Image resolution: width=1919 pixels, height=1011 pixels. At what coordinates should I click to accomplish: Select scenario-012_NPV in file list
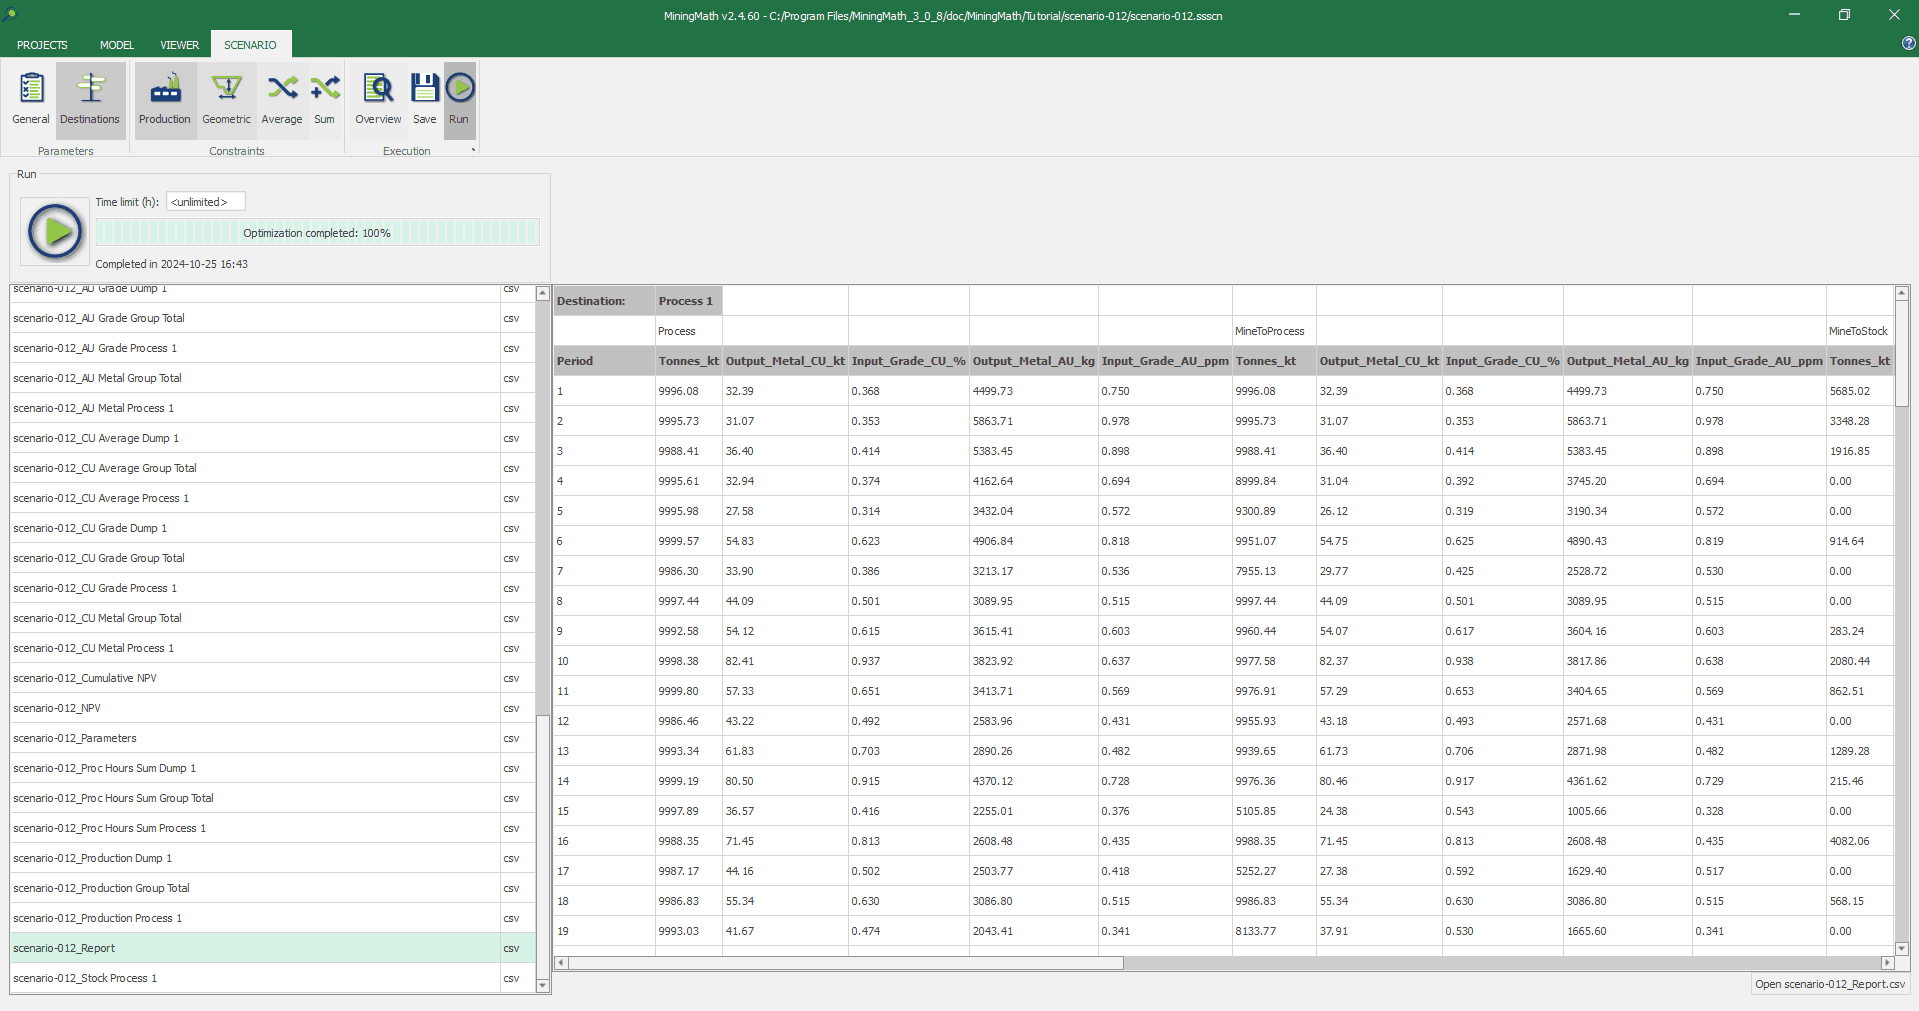pyautogui.click(x=57, y=708)
